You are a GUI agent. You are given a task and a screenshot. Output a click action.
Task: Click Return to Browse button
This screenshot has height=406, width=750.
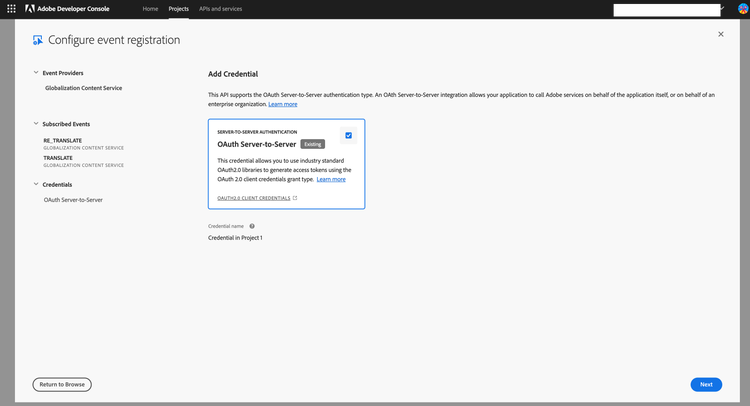point(62,384)
